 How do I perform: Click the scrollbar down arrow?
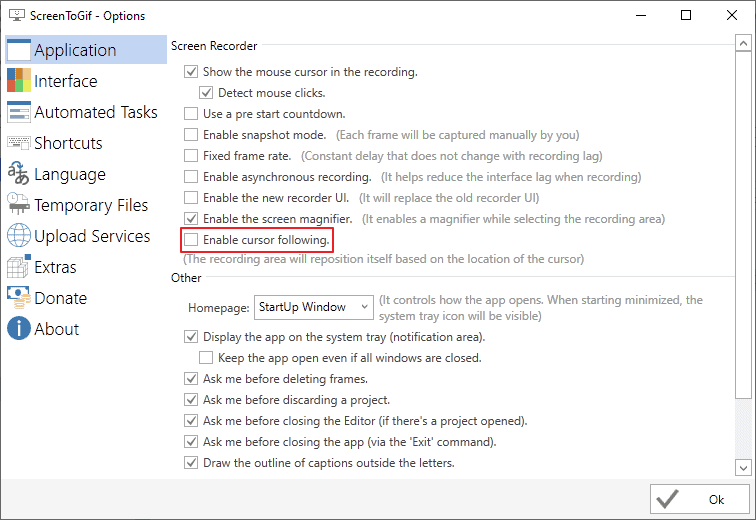(743, 467)
